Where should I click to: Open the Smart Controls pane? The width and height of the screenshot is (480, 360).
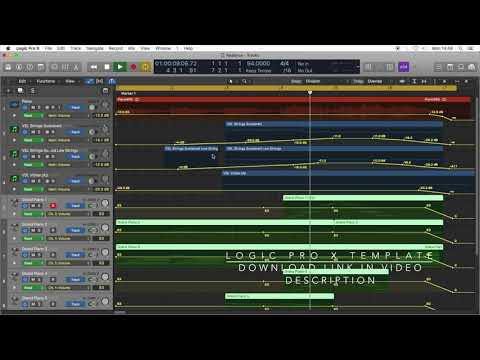click(54, 67)
